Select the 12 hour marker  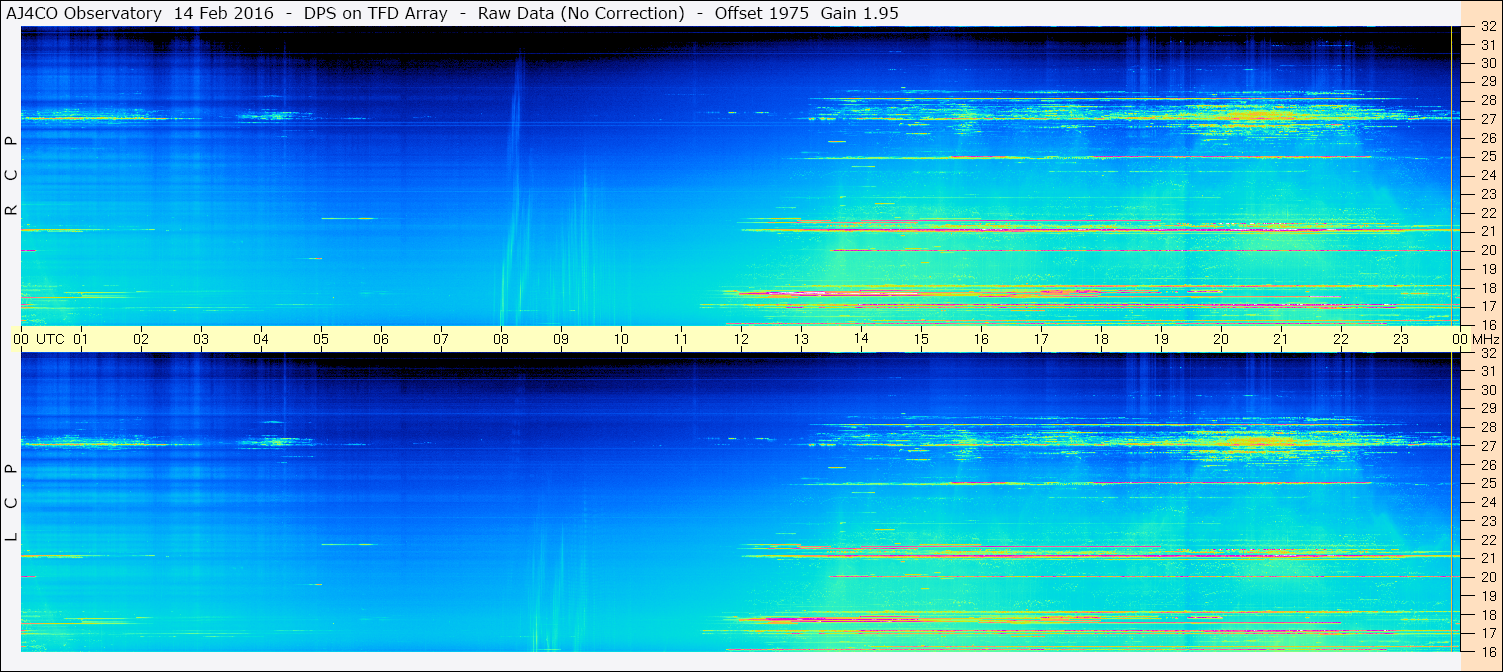coord(741,339)
